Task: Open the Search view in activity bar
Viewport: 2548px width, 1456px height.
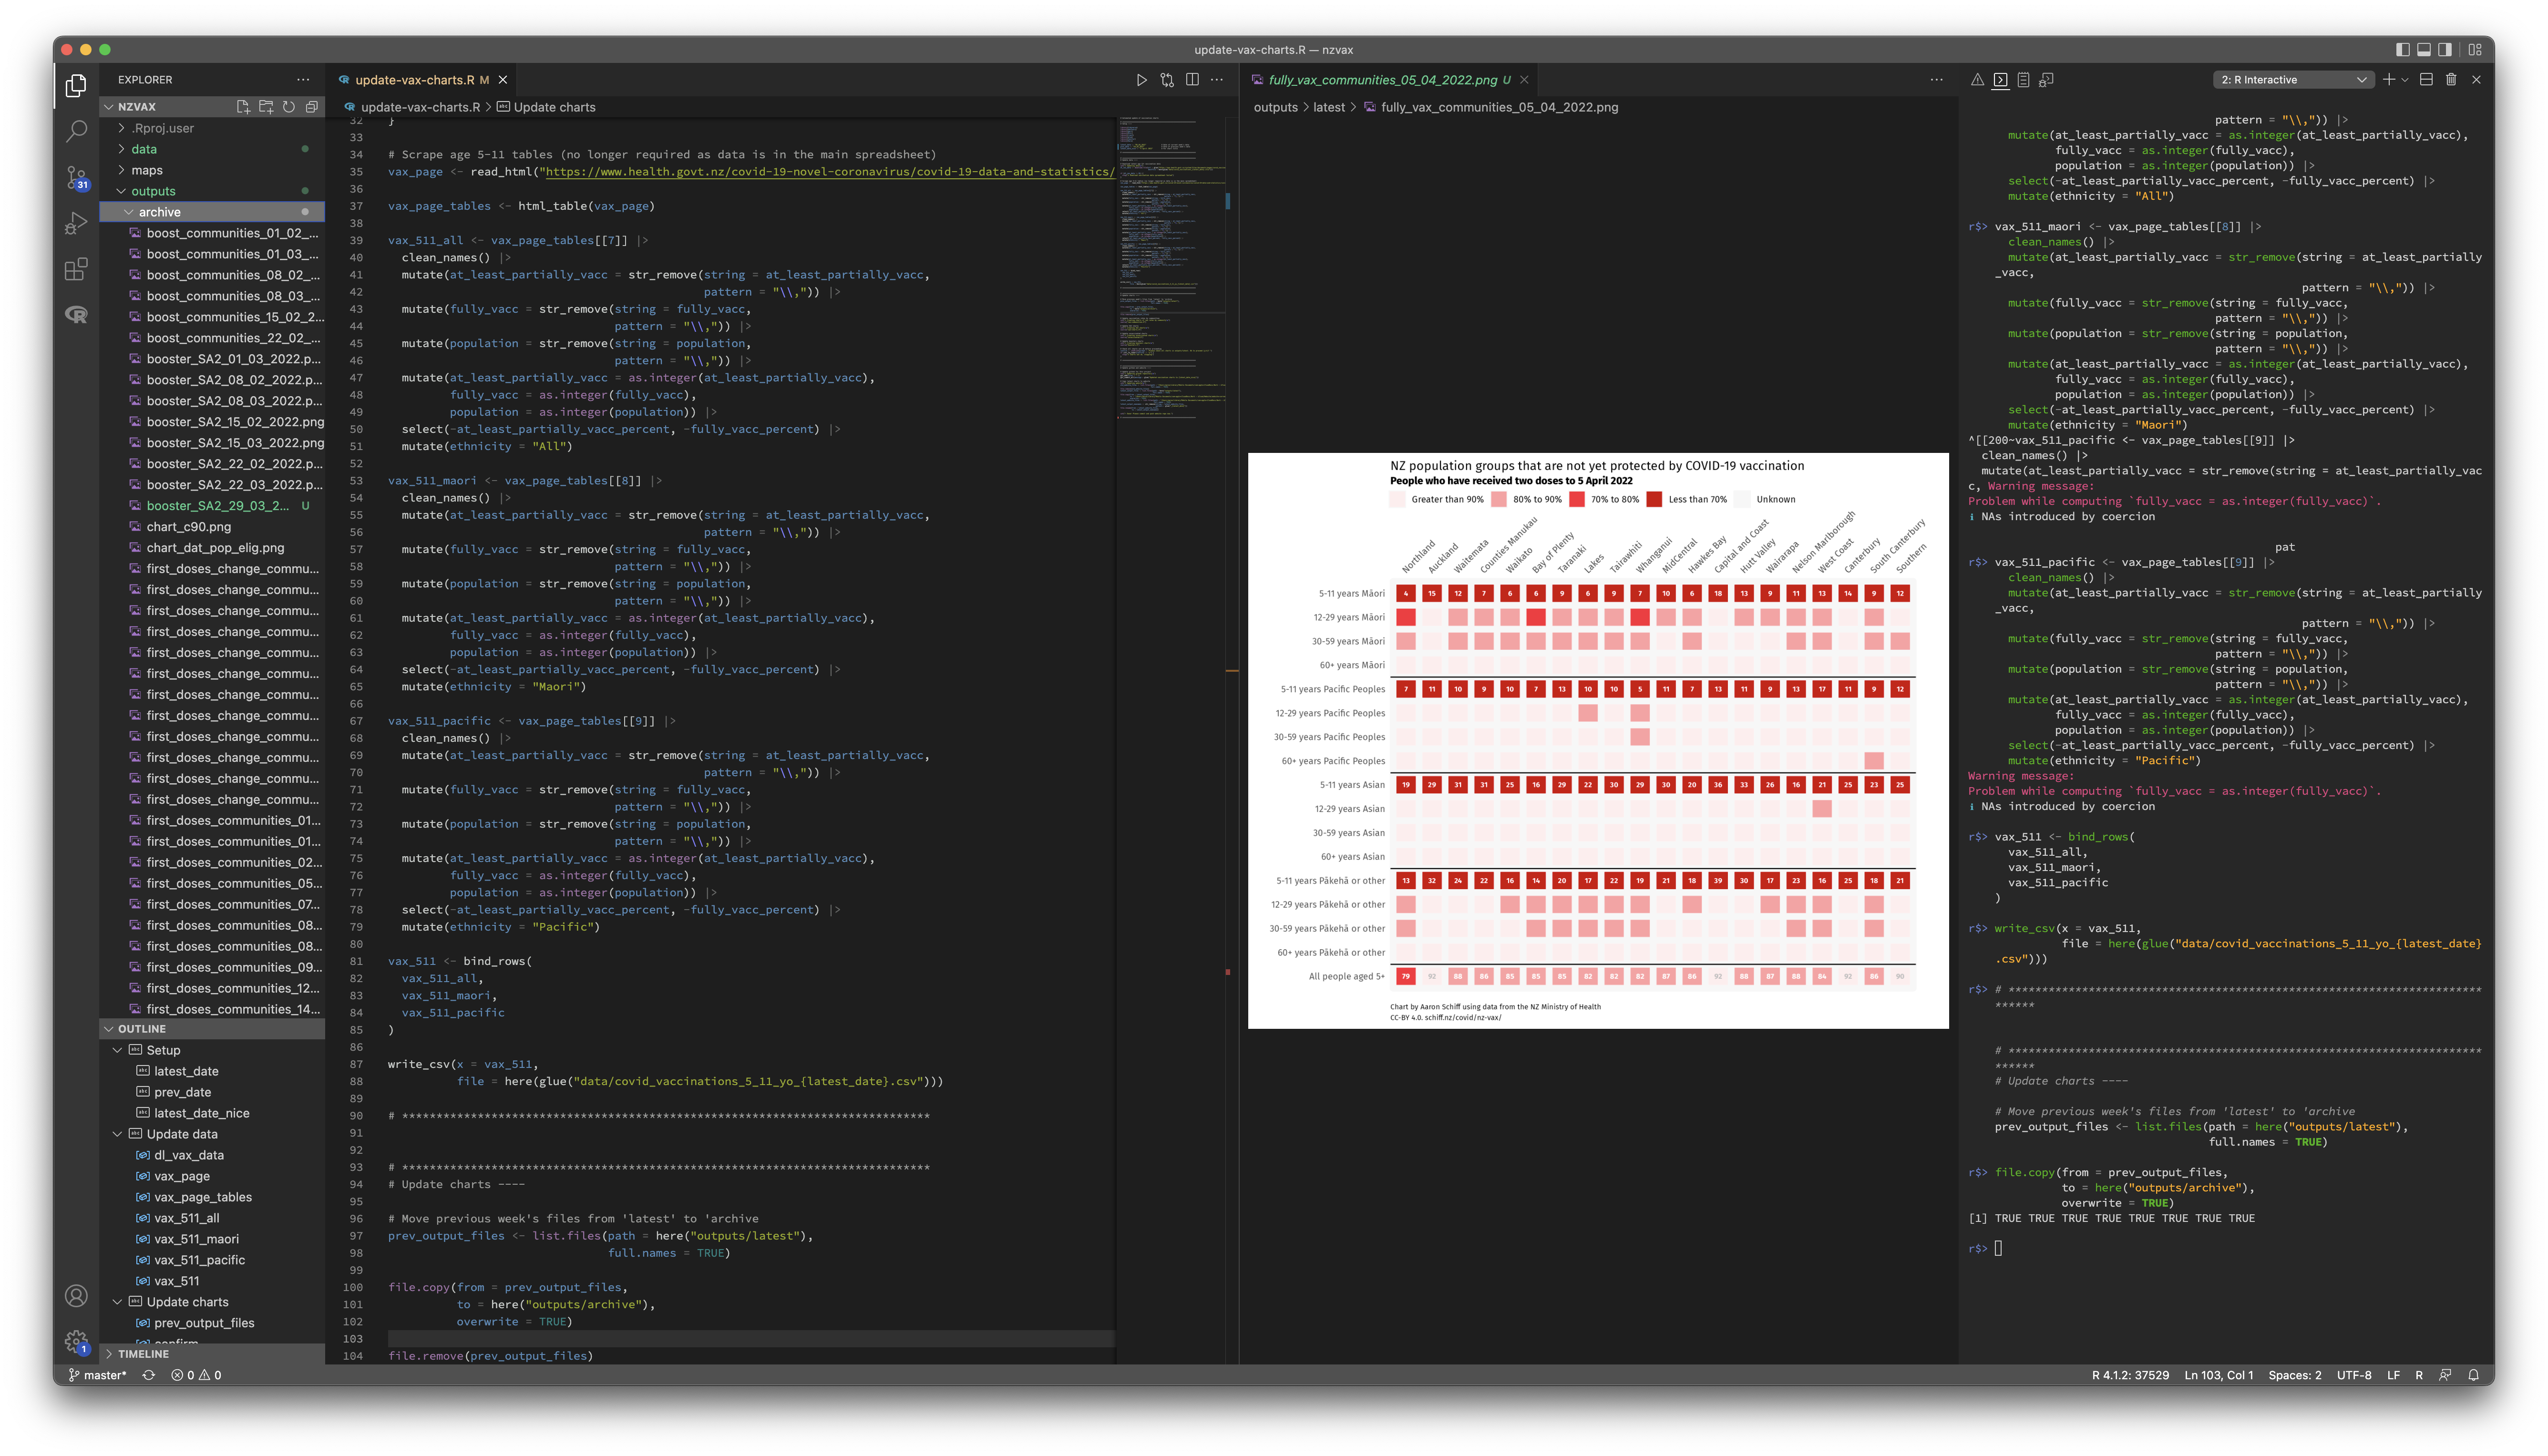Action: click(76, 132)
